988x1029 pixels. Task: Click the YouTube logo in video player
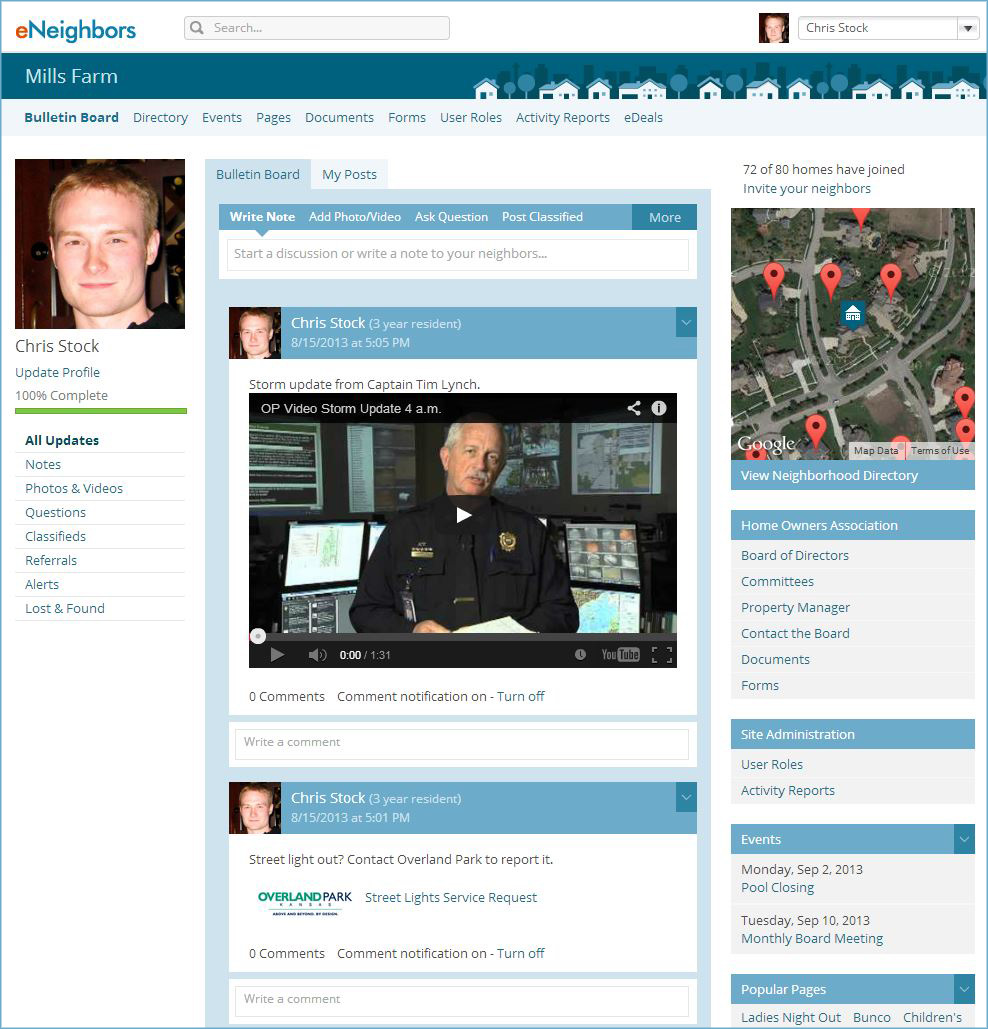coord(620,655)
